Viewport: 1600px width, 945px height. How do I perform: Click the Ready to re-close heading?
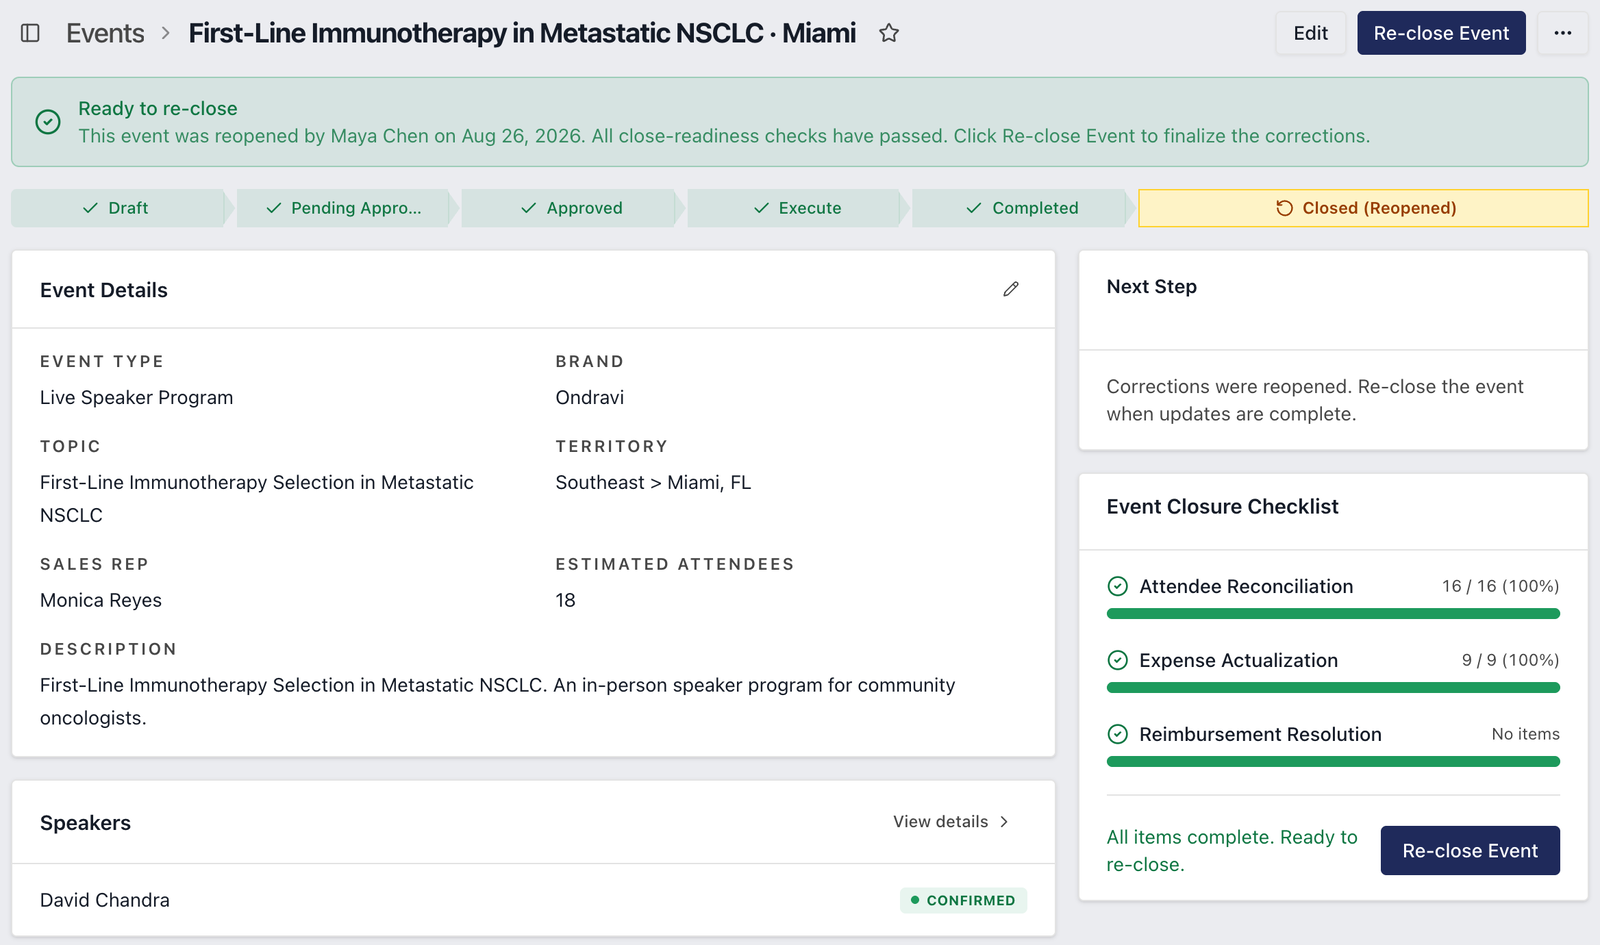click(158, 108)
